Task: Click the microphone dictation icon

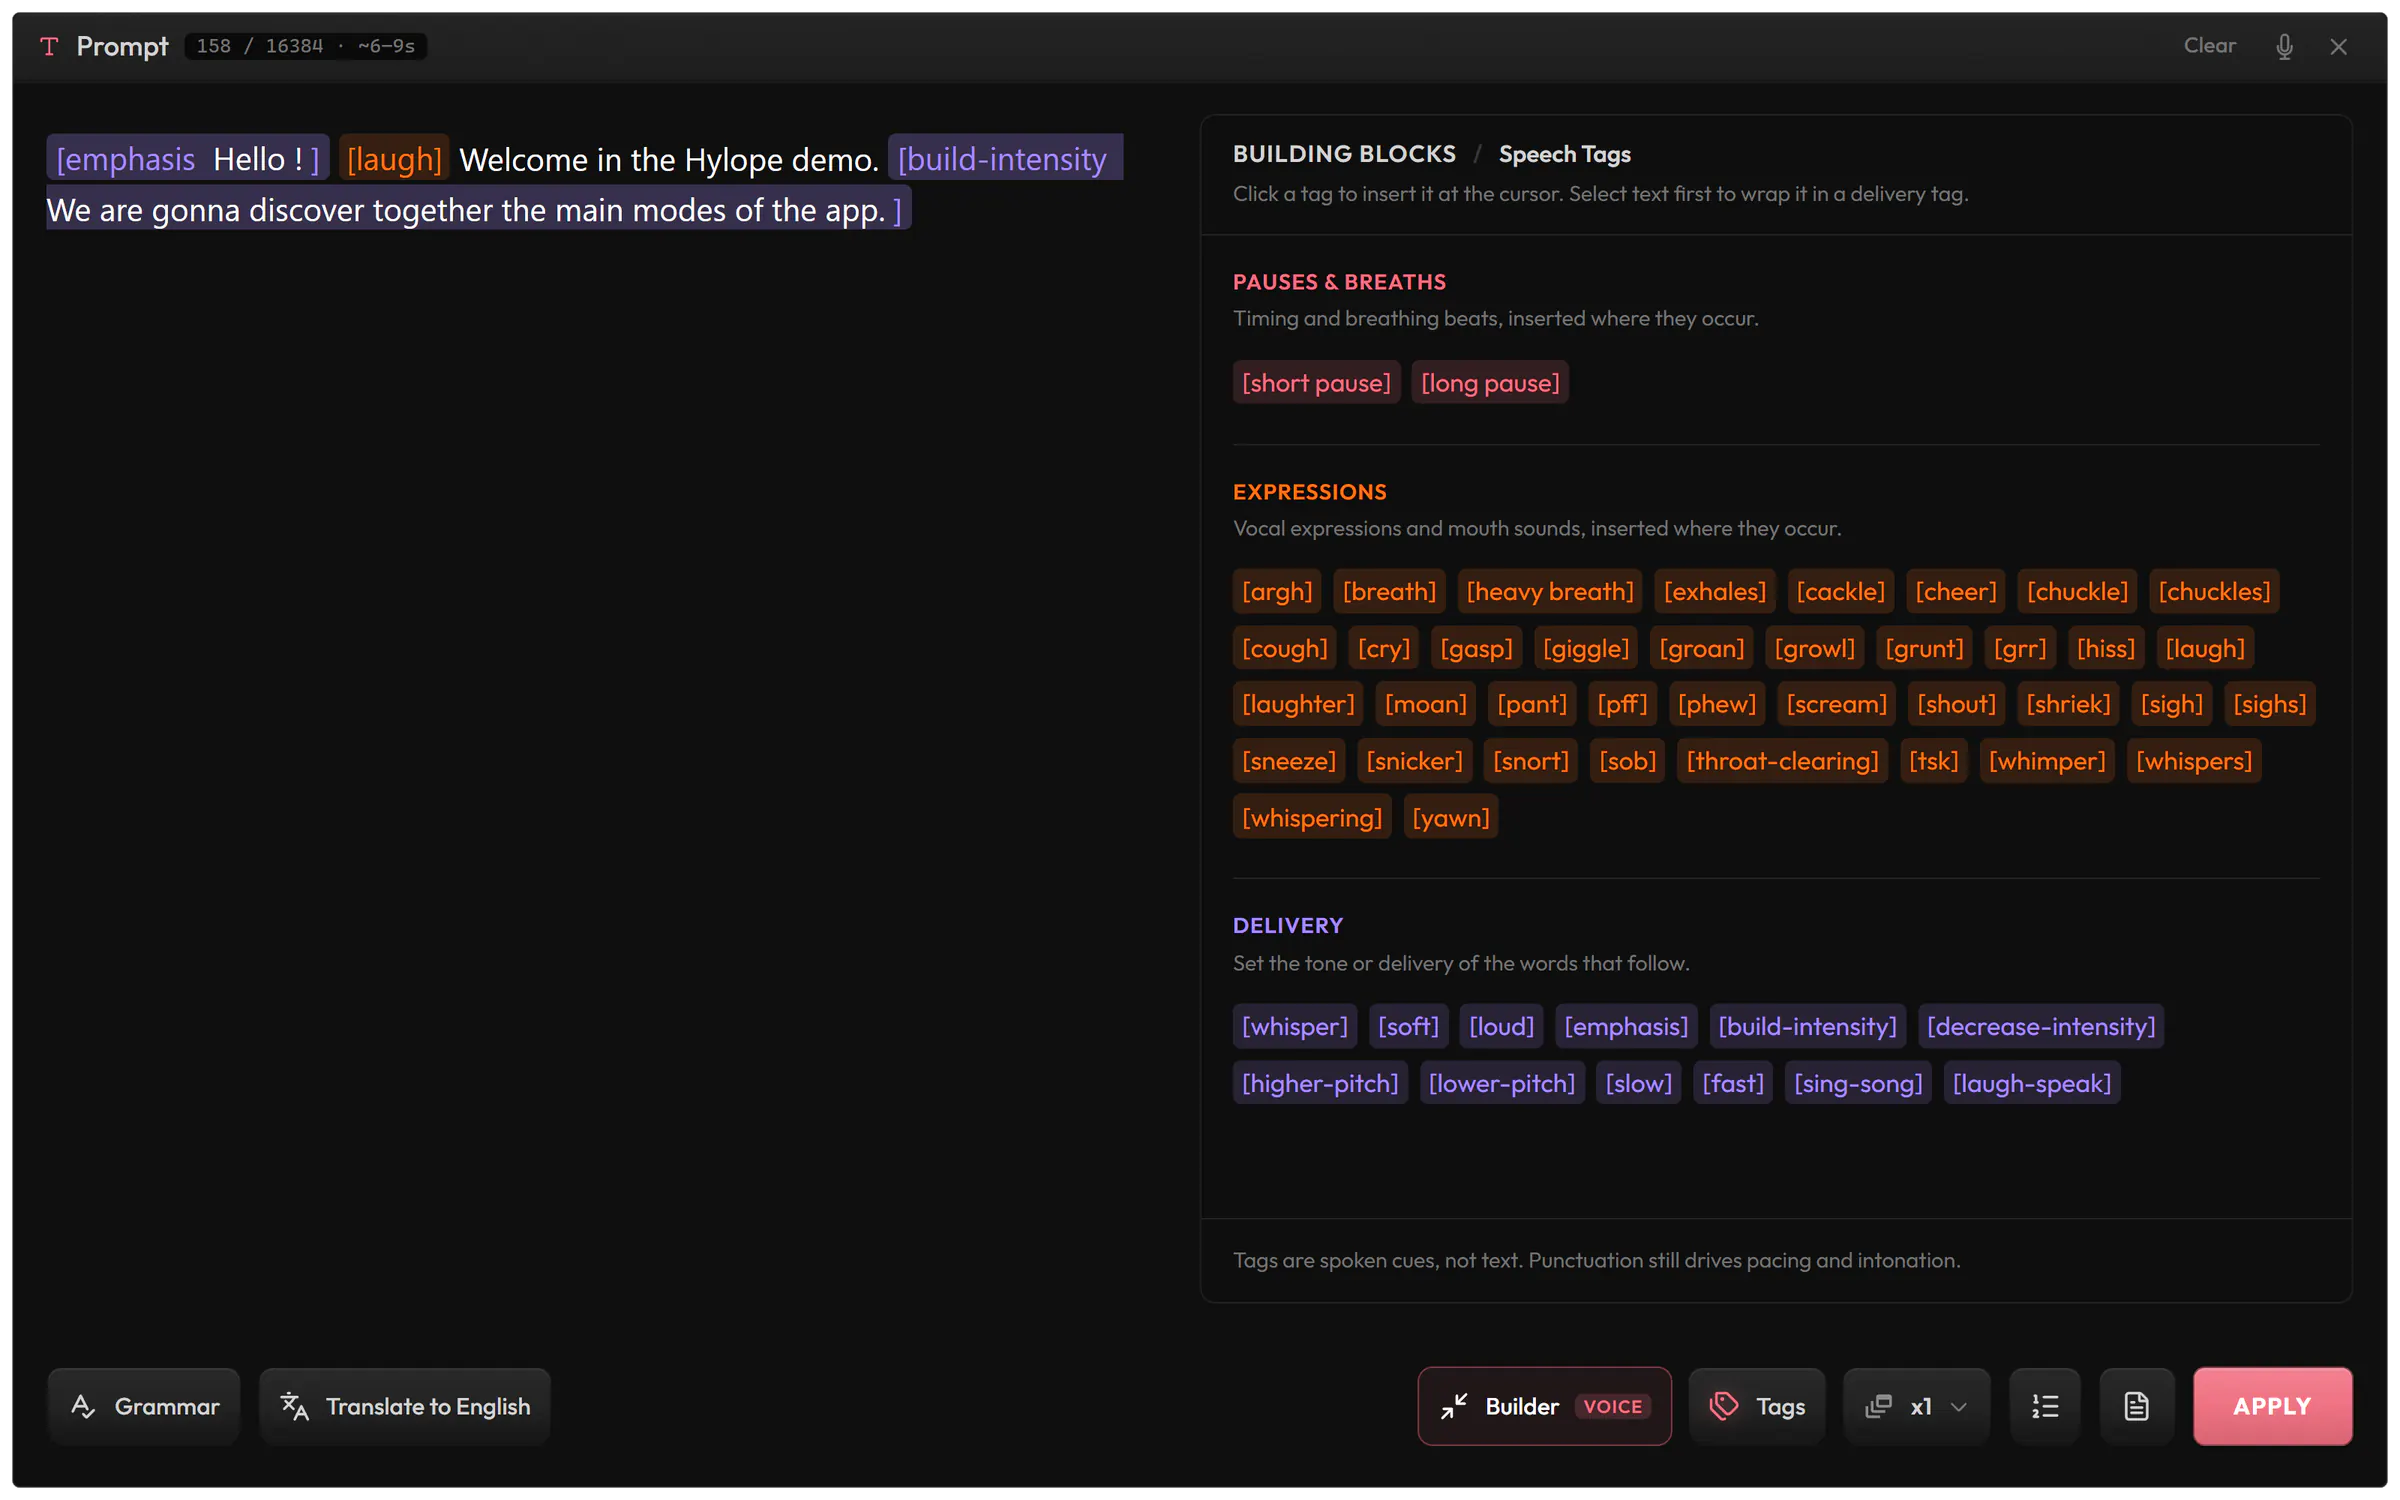Action: pyautogui.click(x=2284, y=47)
